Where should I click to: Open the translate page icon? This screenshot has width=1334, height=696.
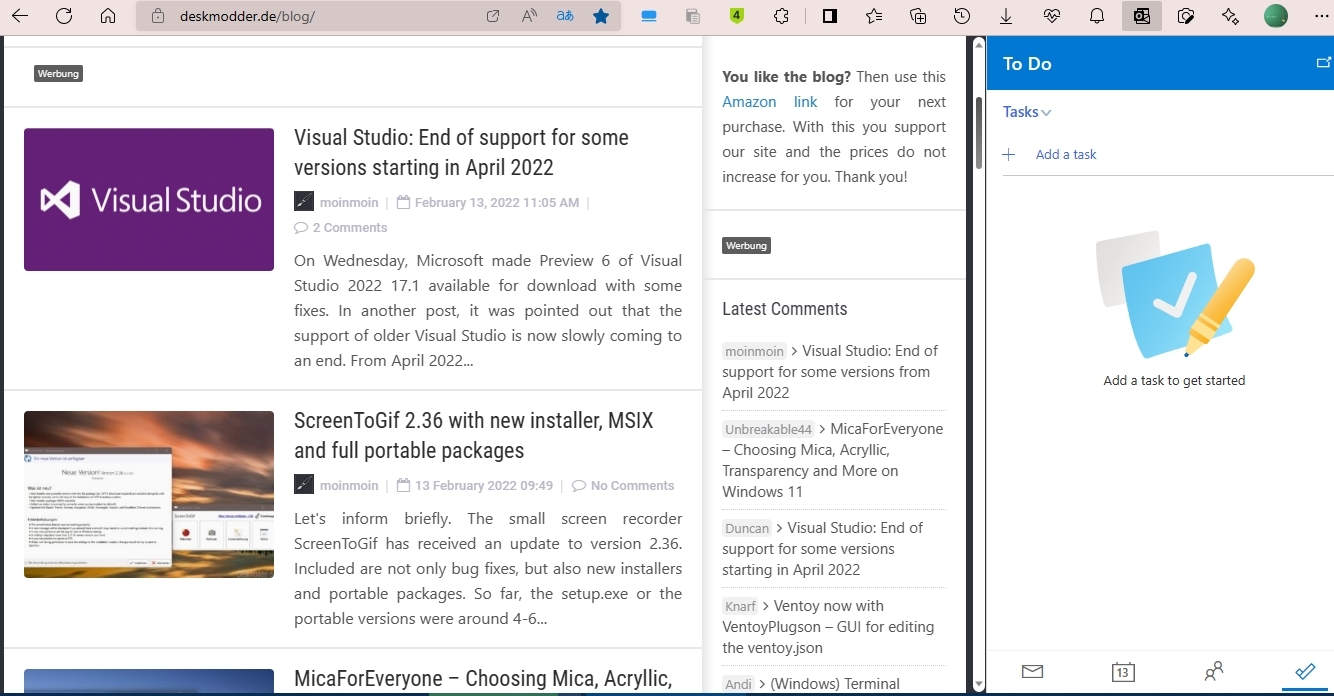tap(565, 16)
